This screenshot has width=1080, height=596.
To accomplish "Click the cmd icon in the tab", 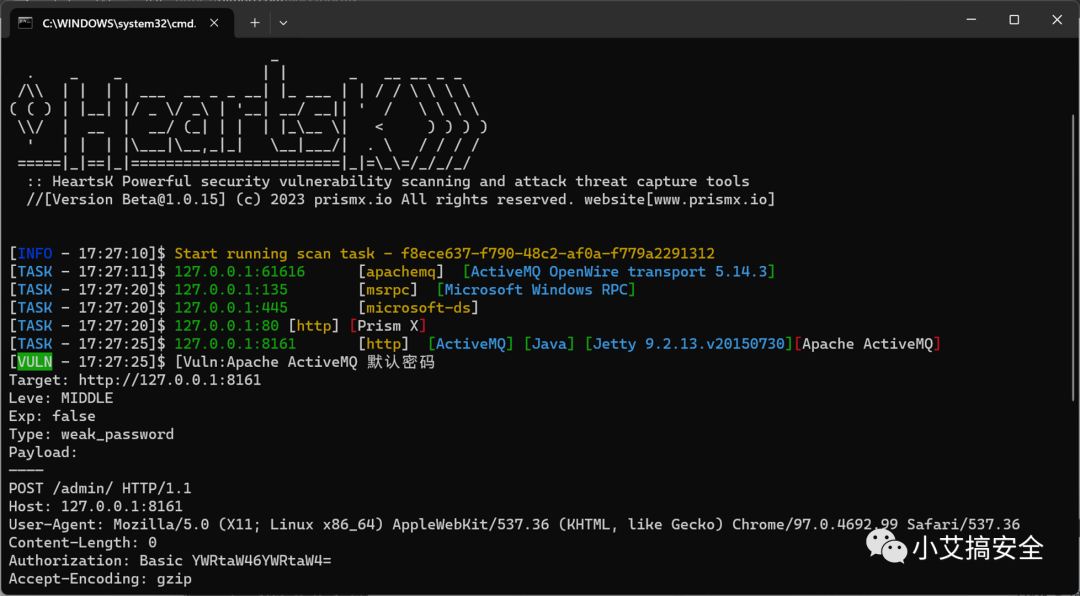I will click(25, 23).
